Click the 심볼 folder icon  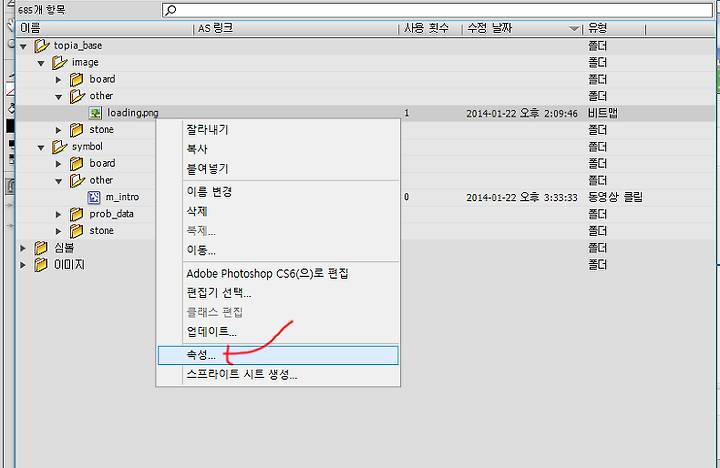41,248
